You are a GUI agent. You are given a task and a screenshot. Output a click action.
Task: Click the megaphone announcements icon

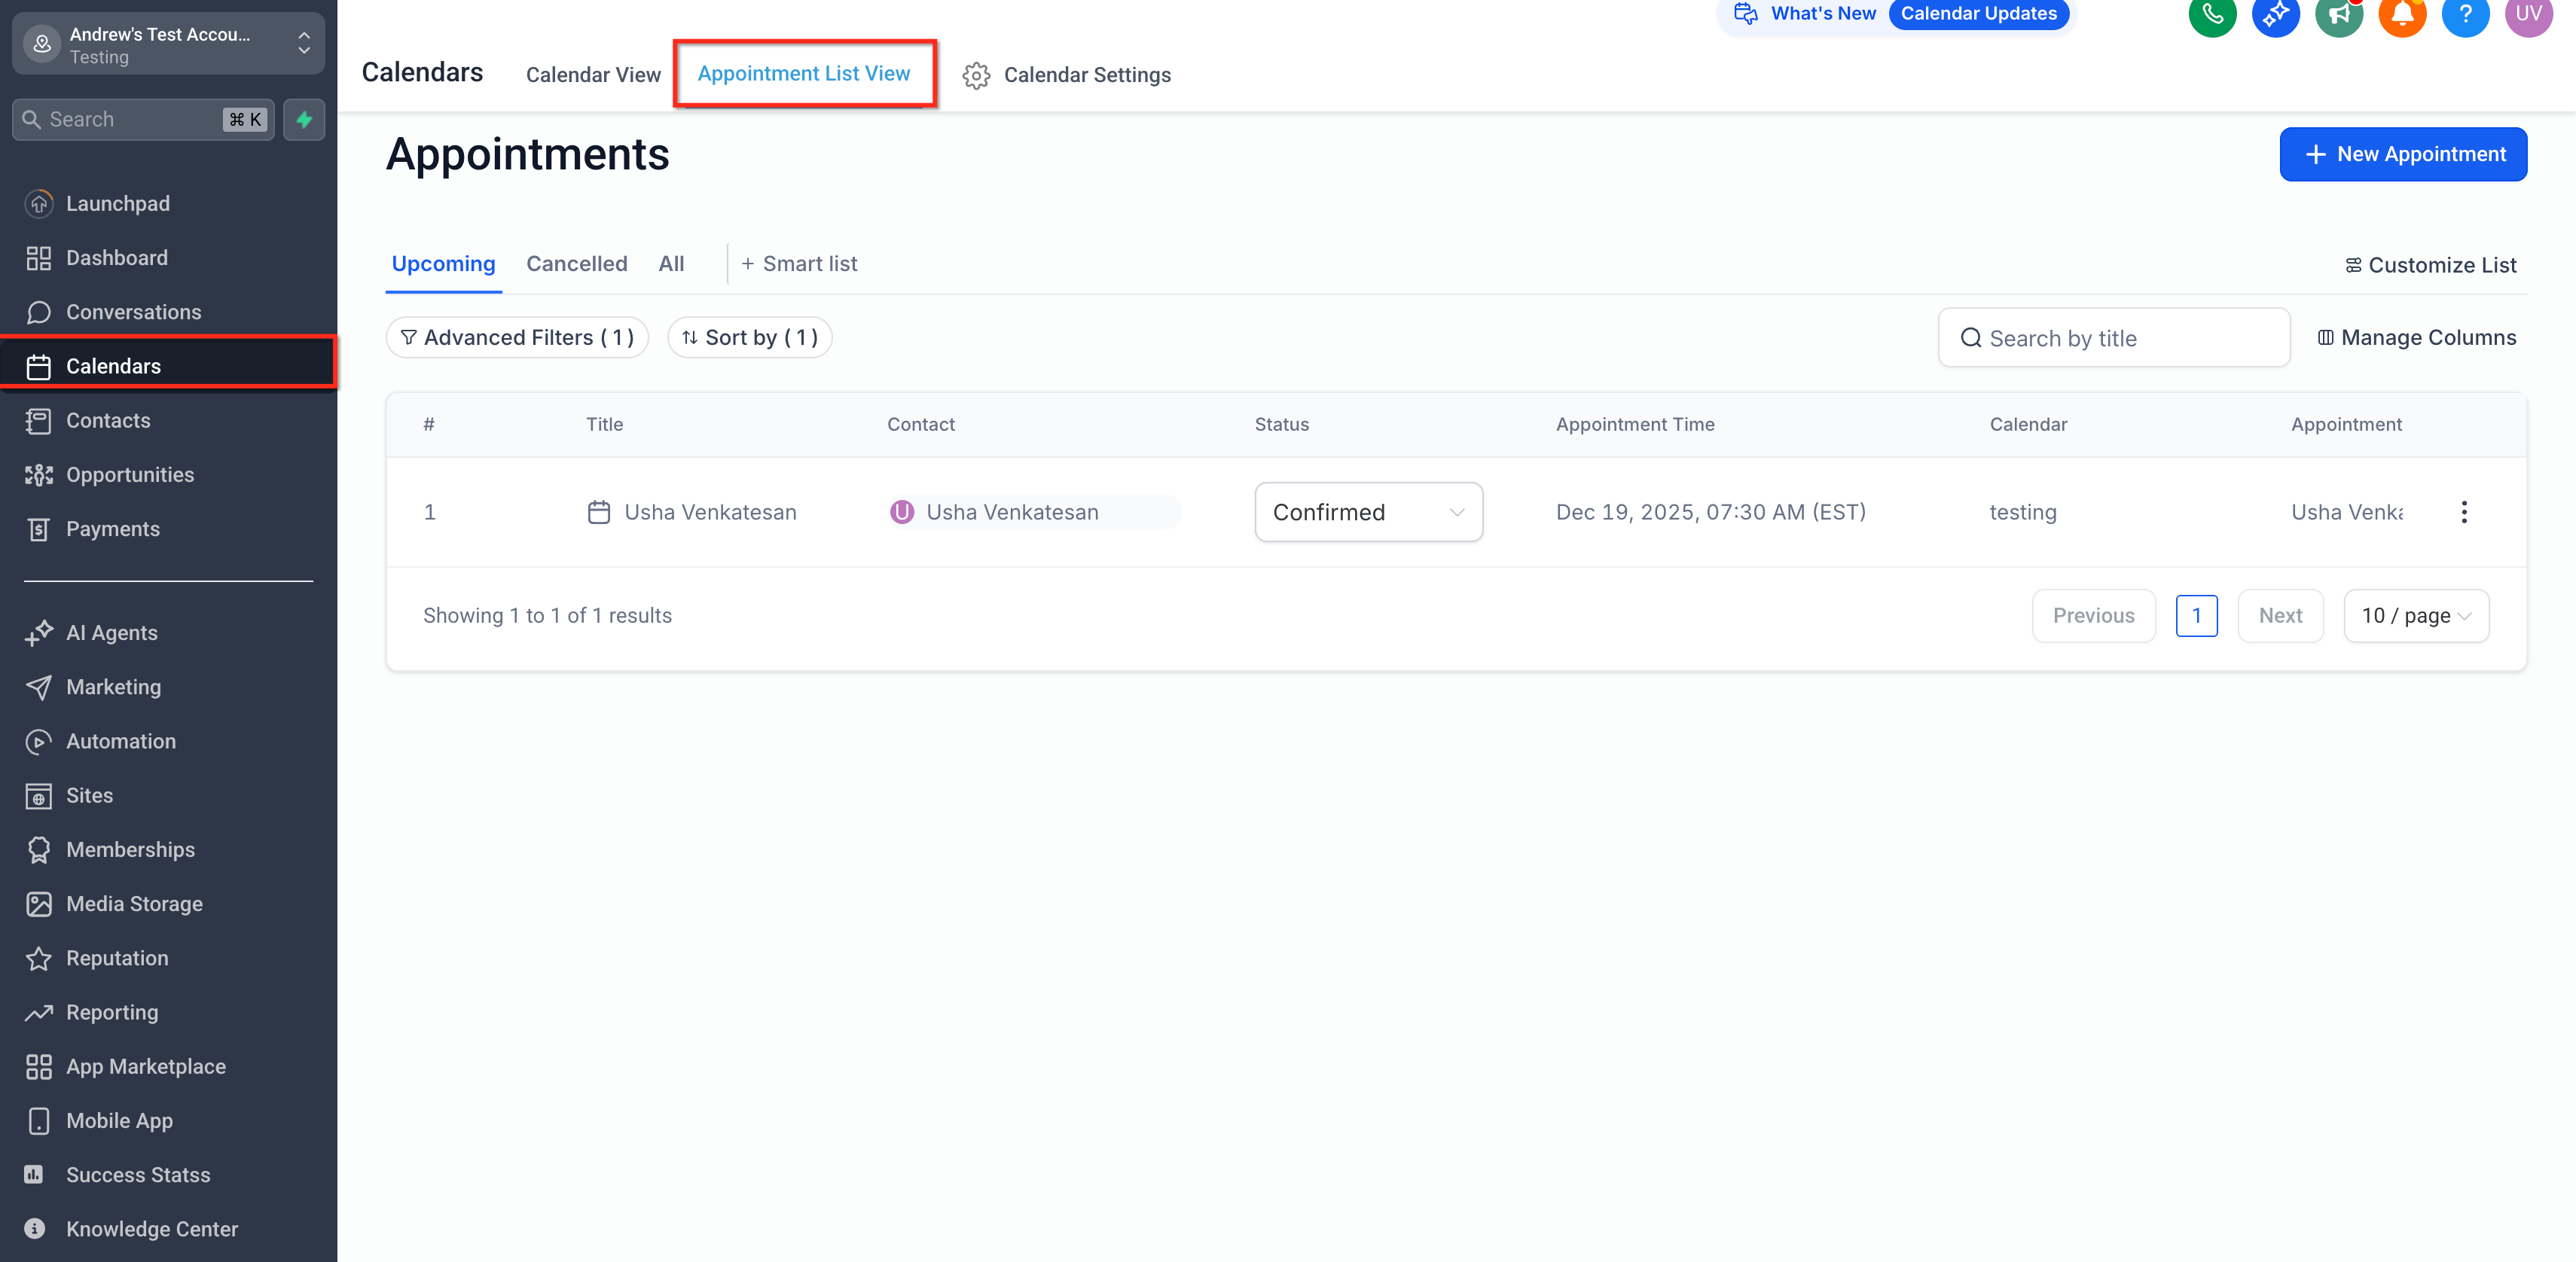tap(2339, 14)
